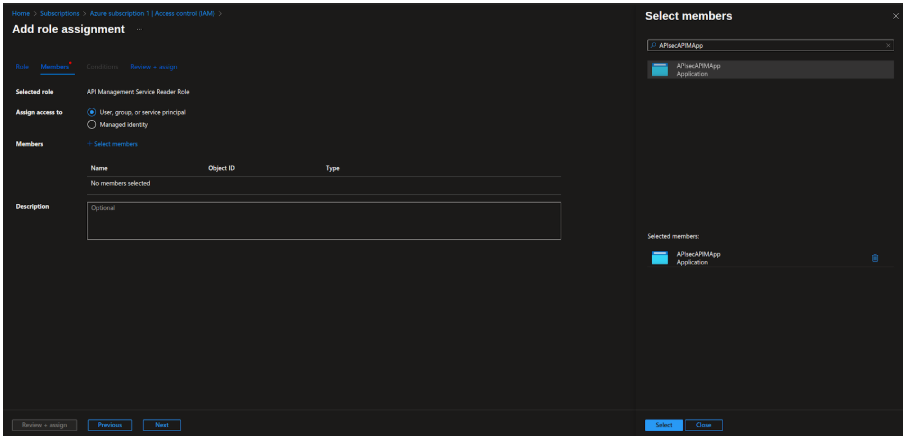Click the Add role assignment heading
905x437 pixels.
(68, 29)
